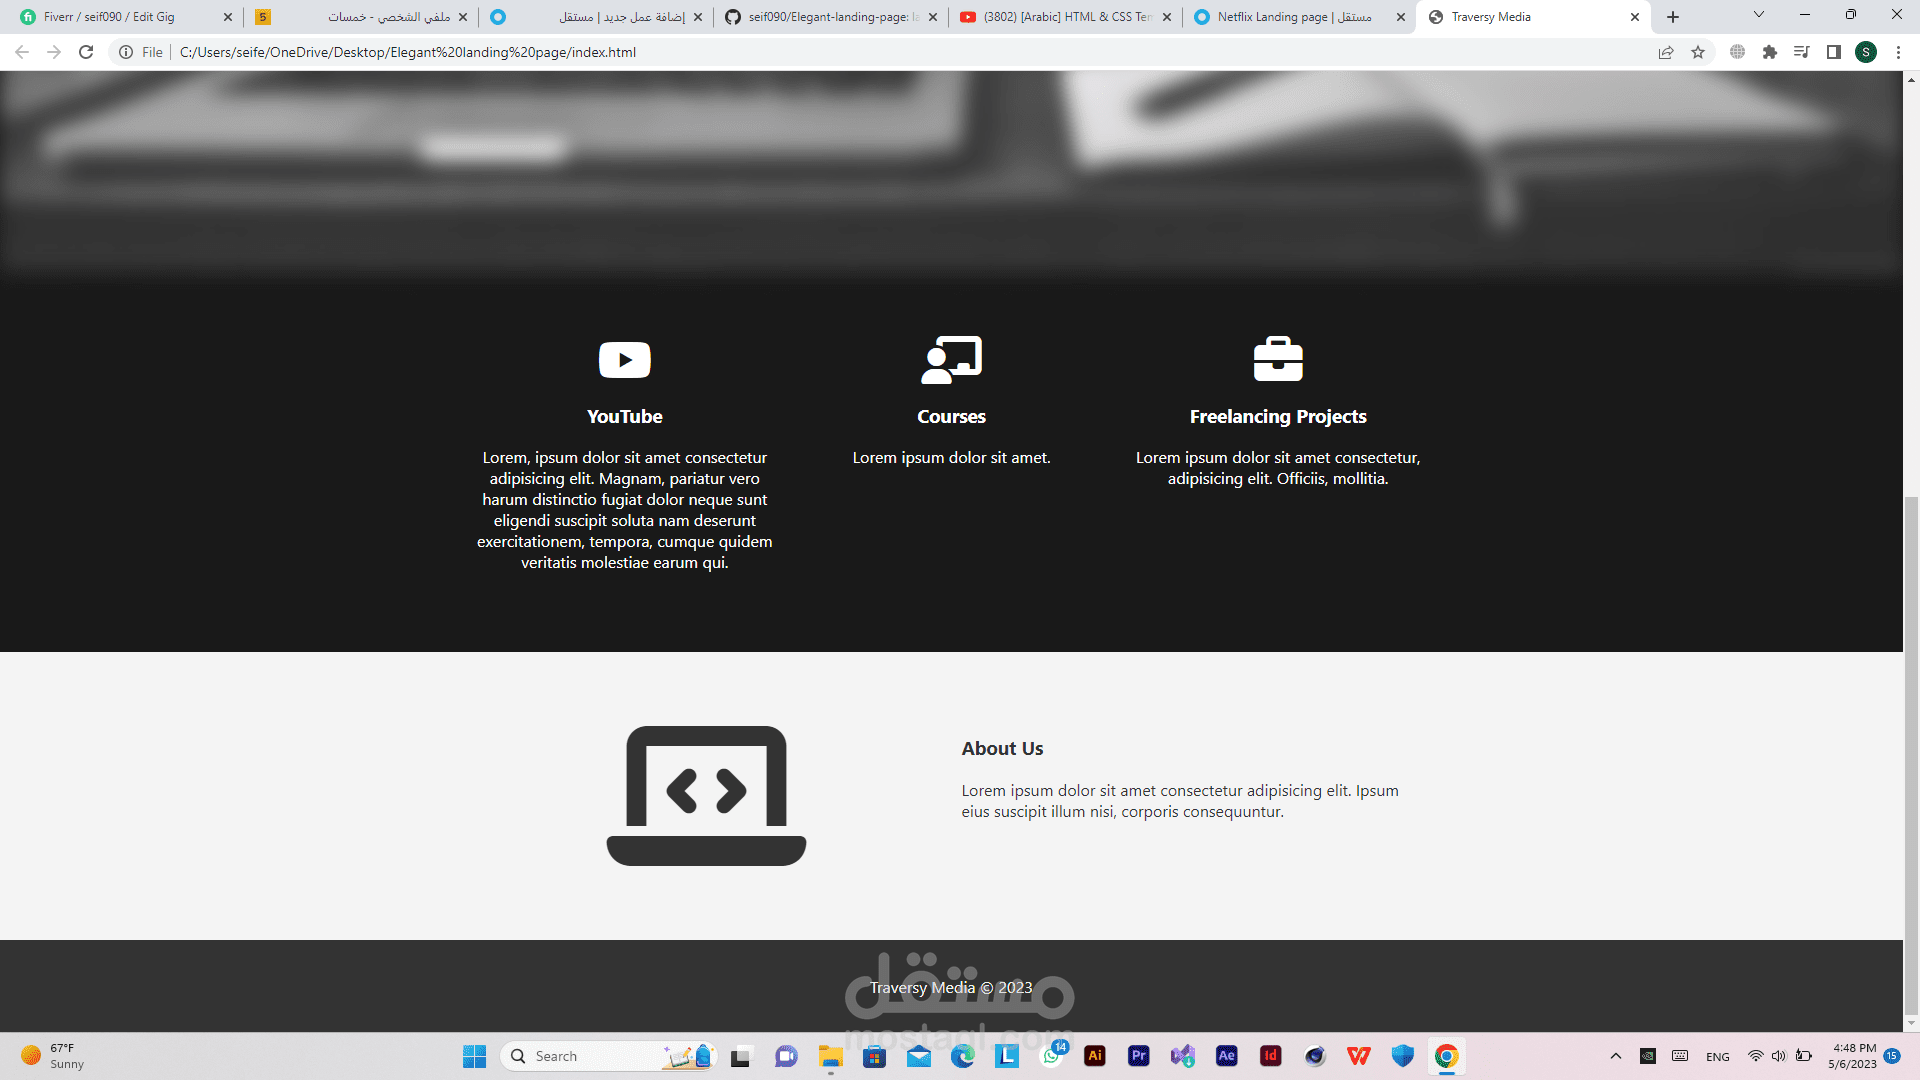
Task: Bookmark this page with star icon
Action: pos(1698,52)
